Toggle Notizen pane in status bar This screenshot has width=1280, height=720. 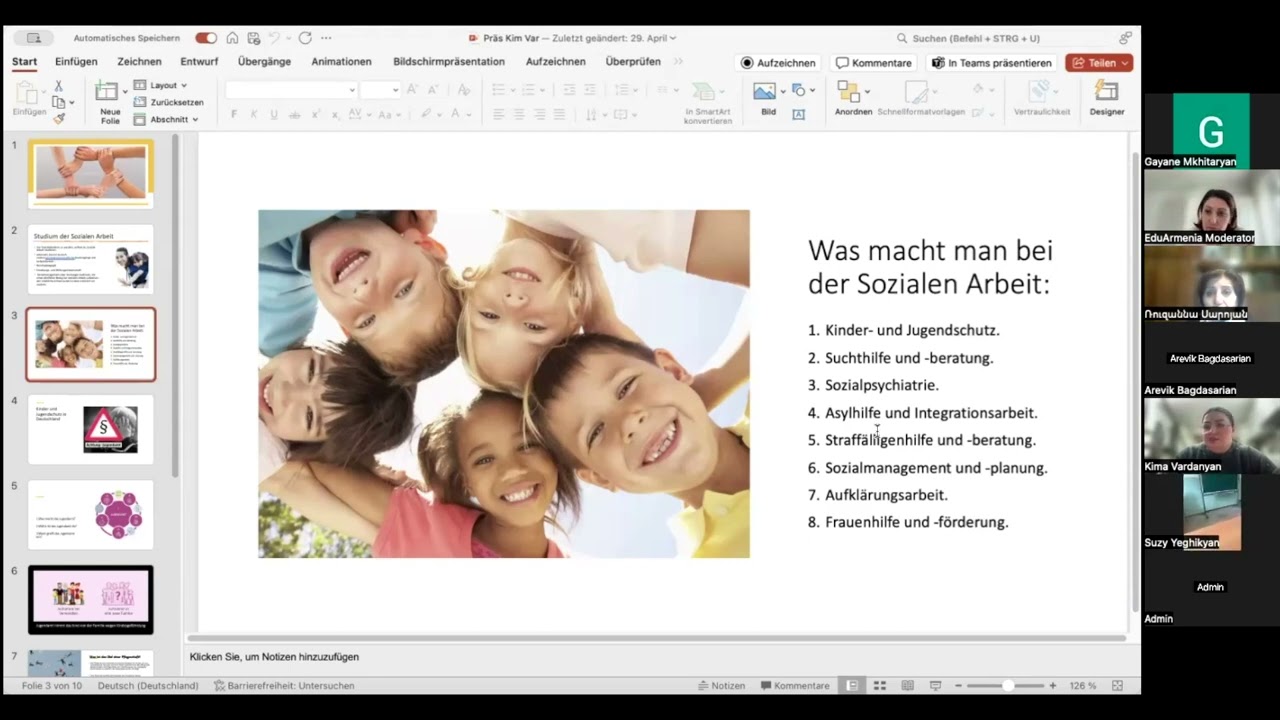point(722,685)
